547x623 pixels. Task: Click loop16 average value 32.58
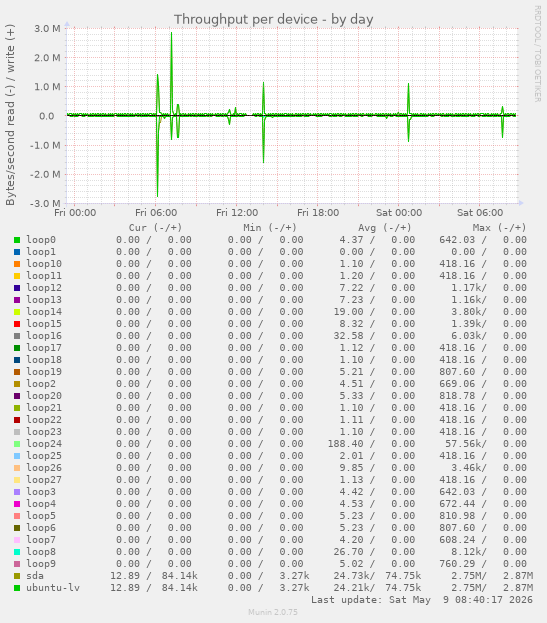point(348,336)
